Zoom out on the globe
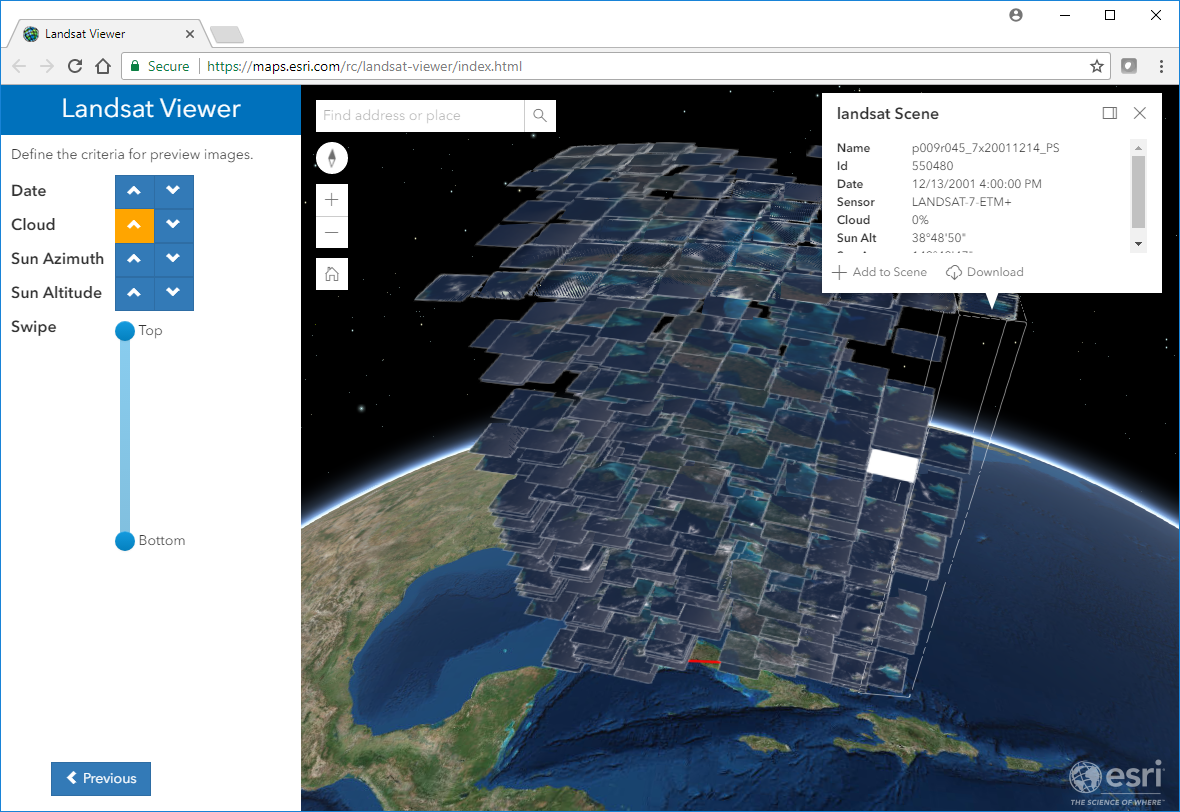The image size is (1180, 812). point(332,233)
